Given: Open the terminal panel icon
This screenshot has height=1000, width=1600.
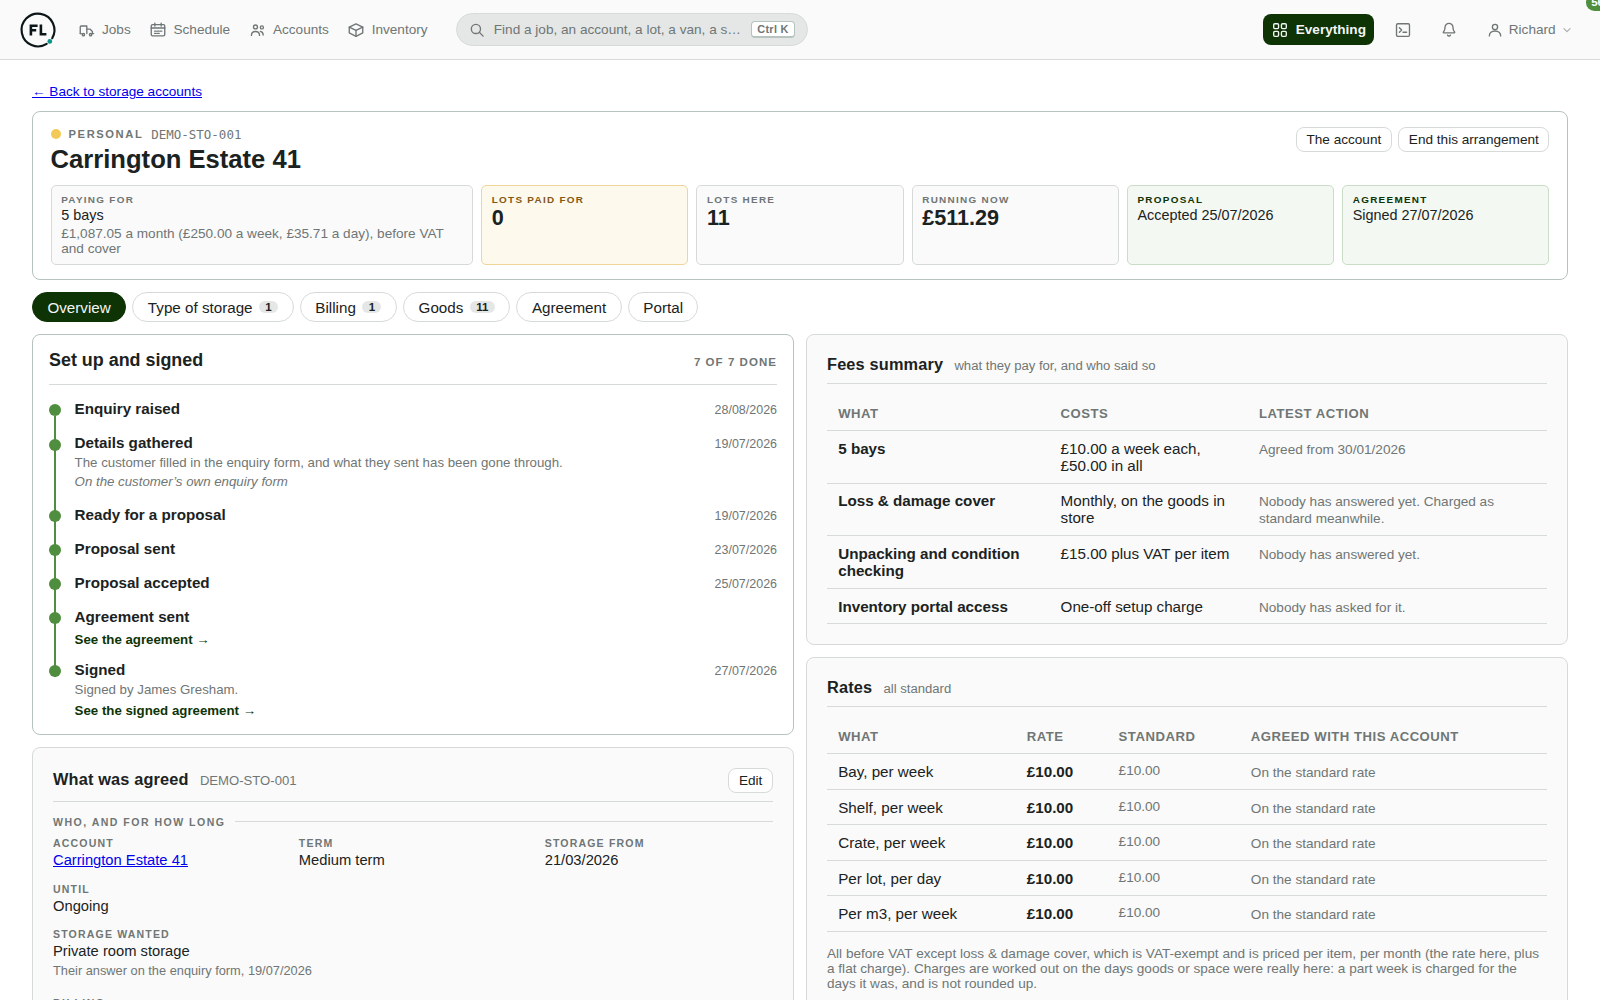Looking at the screenshot, I should click(1403, 30).
